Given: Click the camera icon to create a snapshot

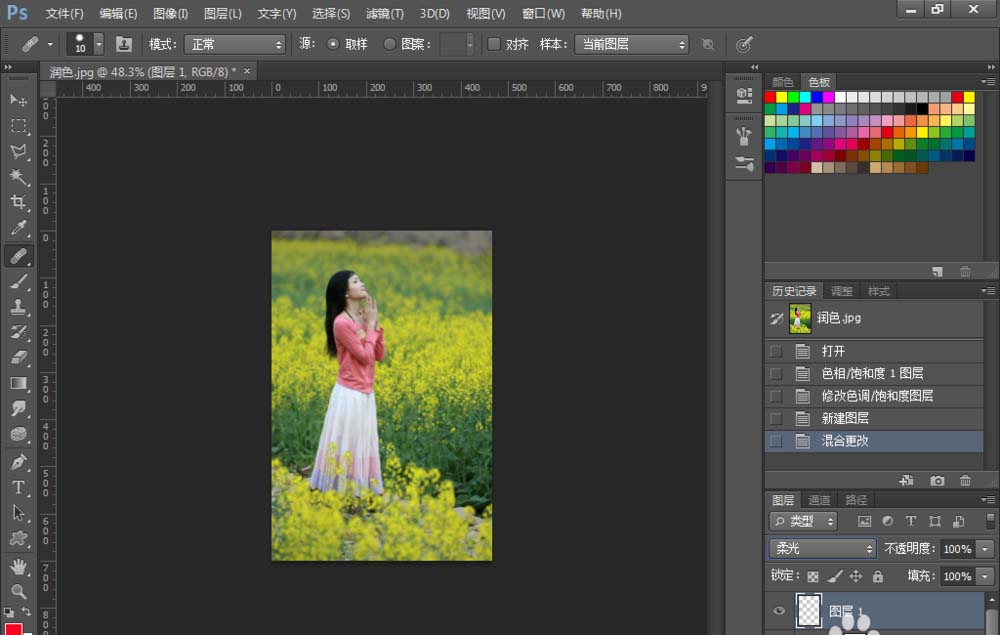Looking at the screenshot, I should [x=937, y=481].
